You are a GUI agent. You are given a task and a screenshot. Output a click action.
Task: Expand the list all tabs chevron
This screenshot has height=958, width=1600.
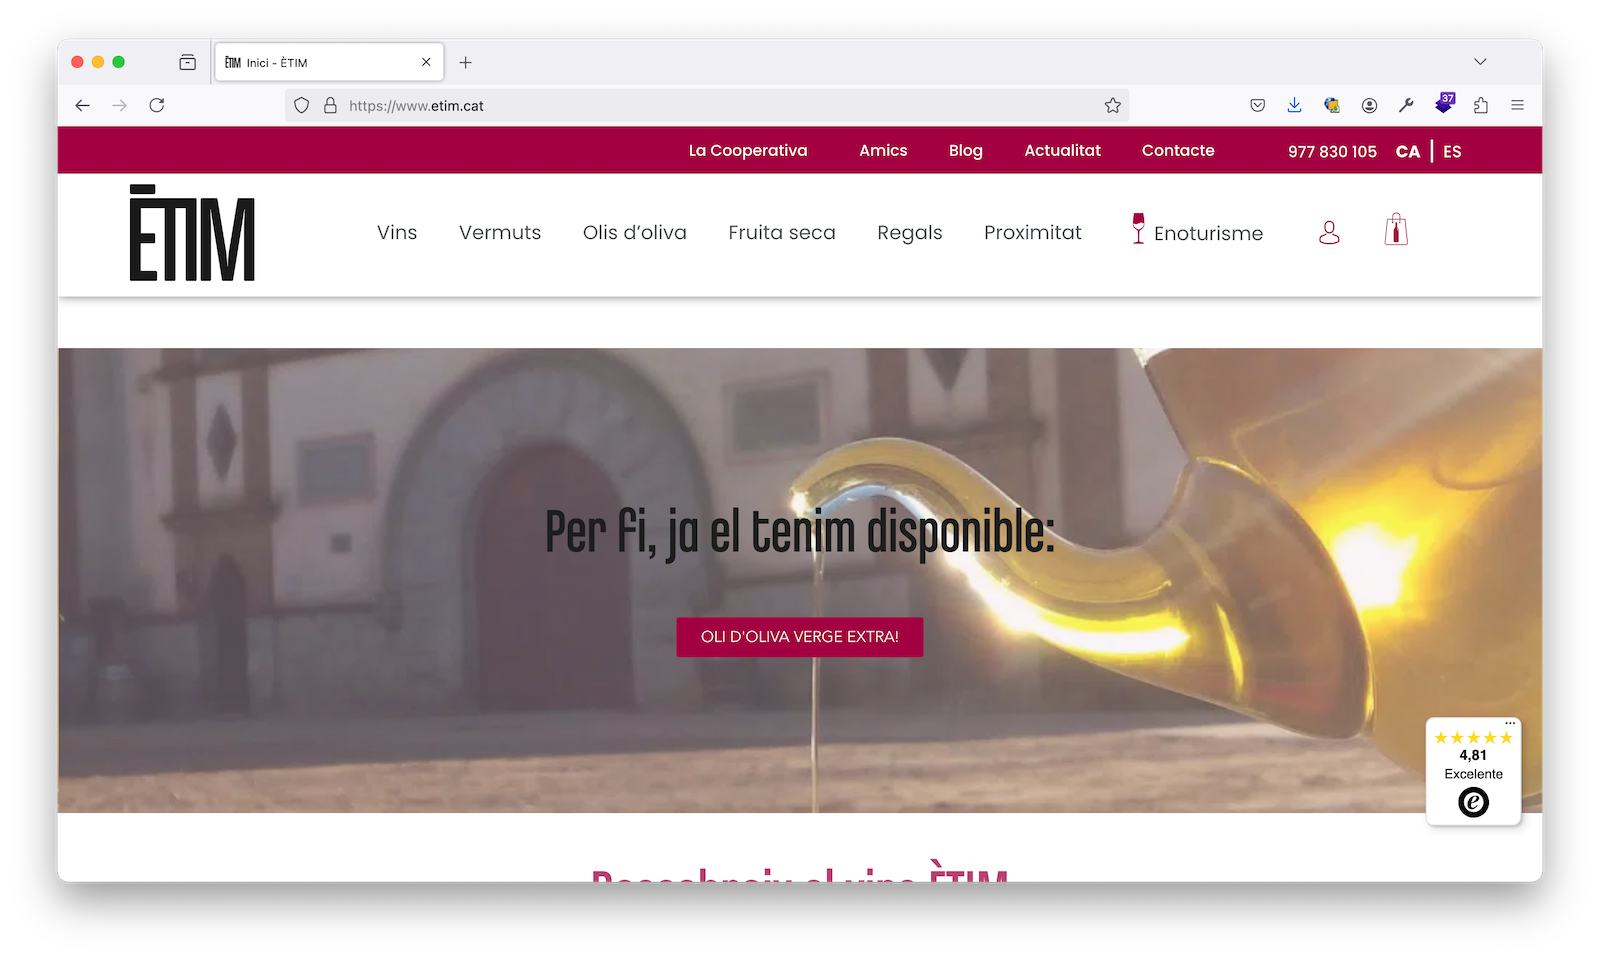(1480, 62)
